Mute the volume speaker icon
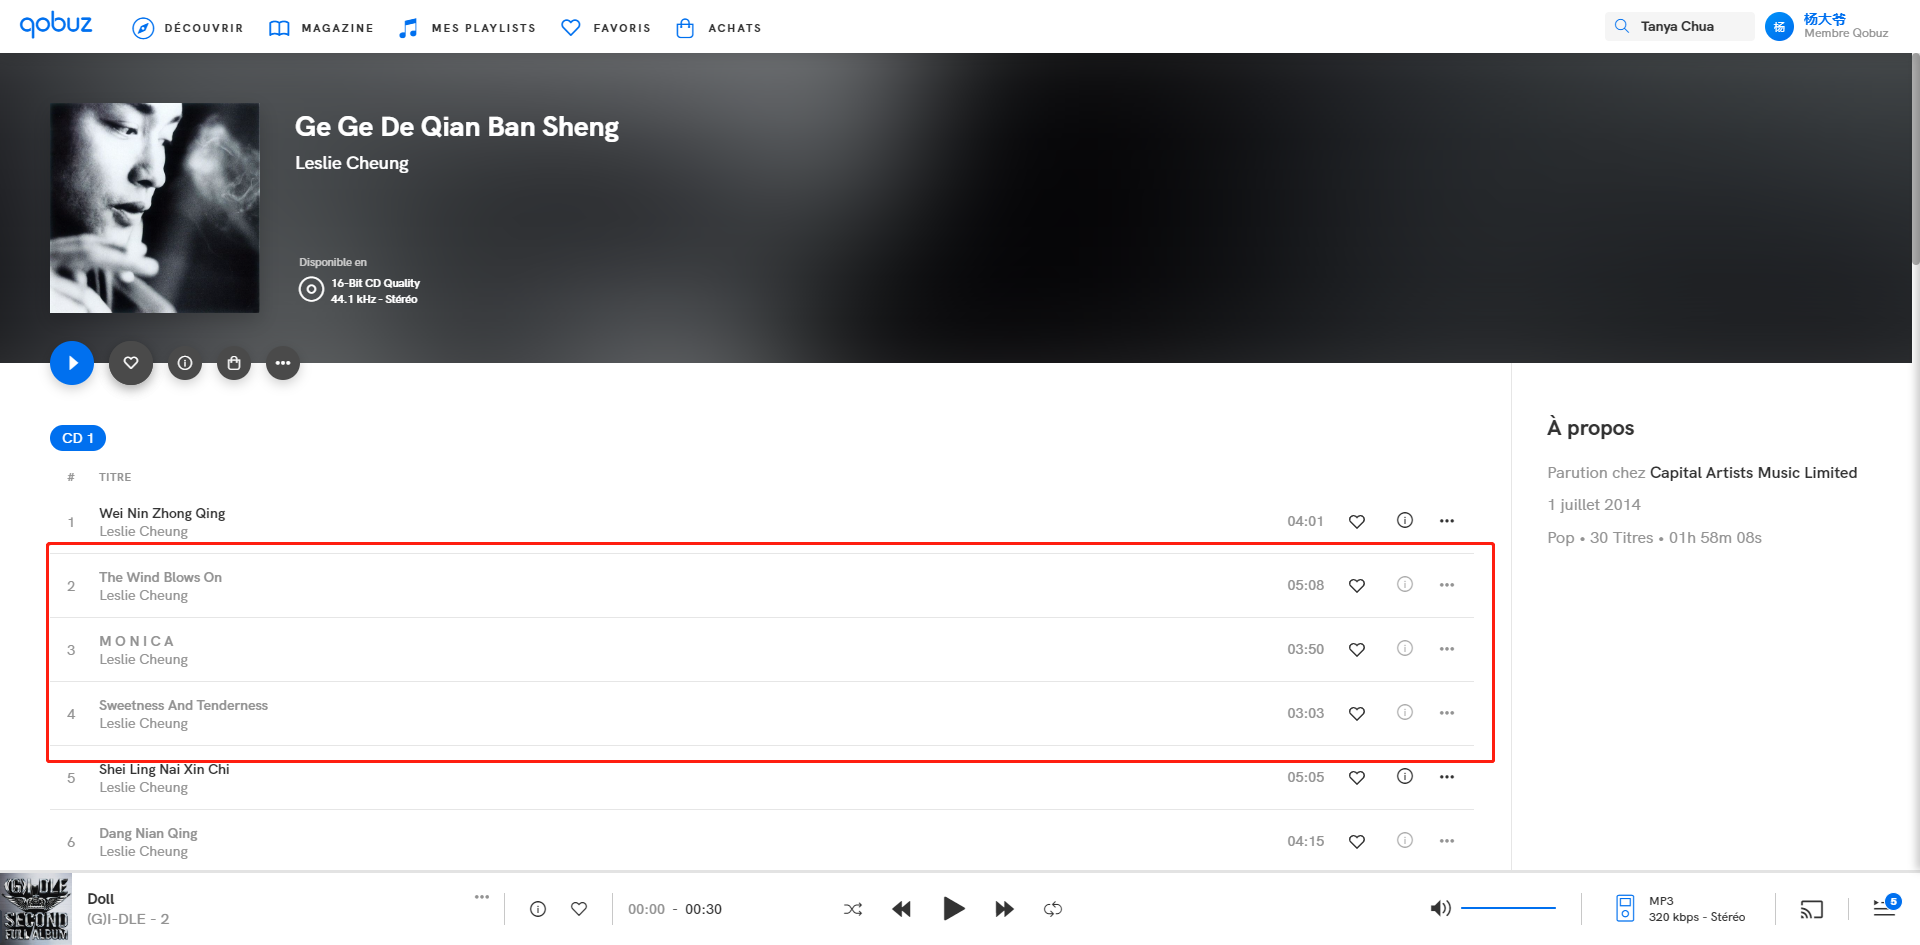The height and width of the screenshot is (945, 1920). (1440, 908)
